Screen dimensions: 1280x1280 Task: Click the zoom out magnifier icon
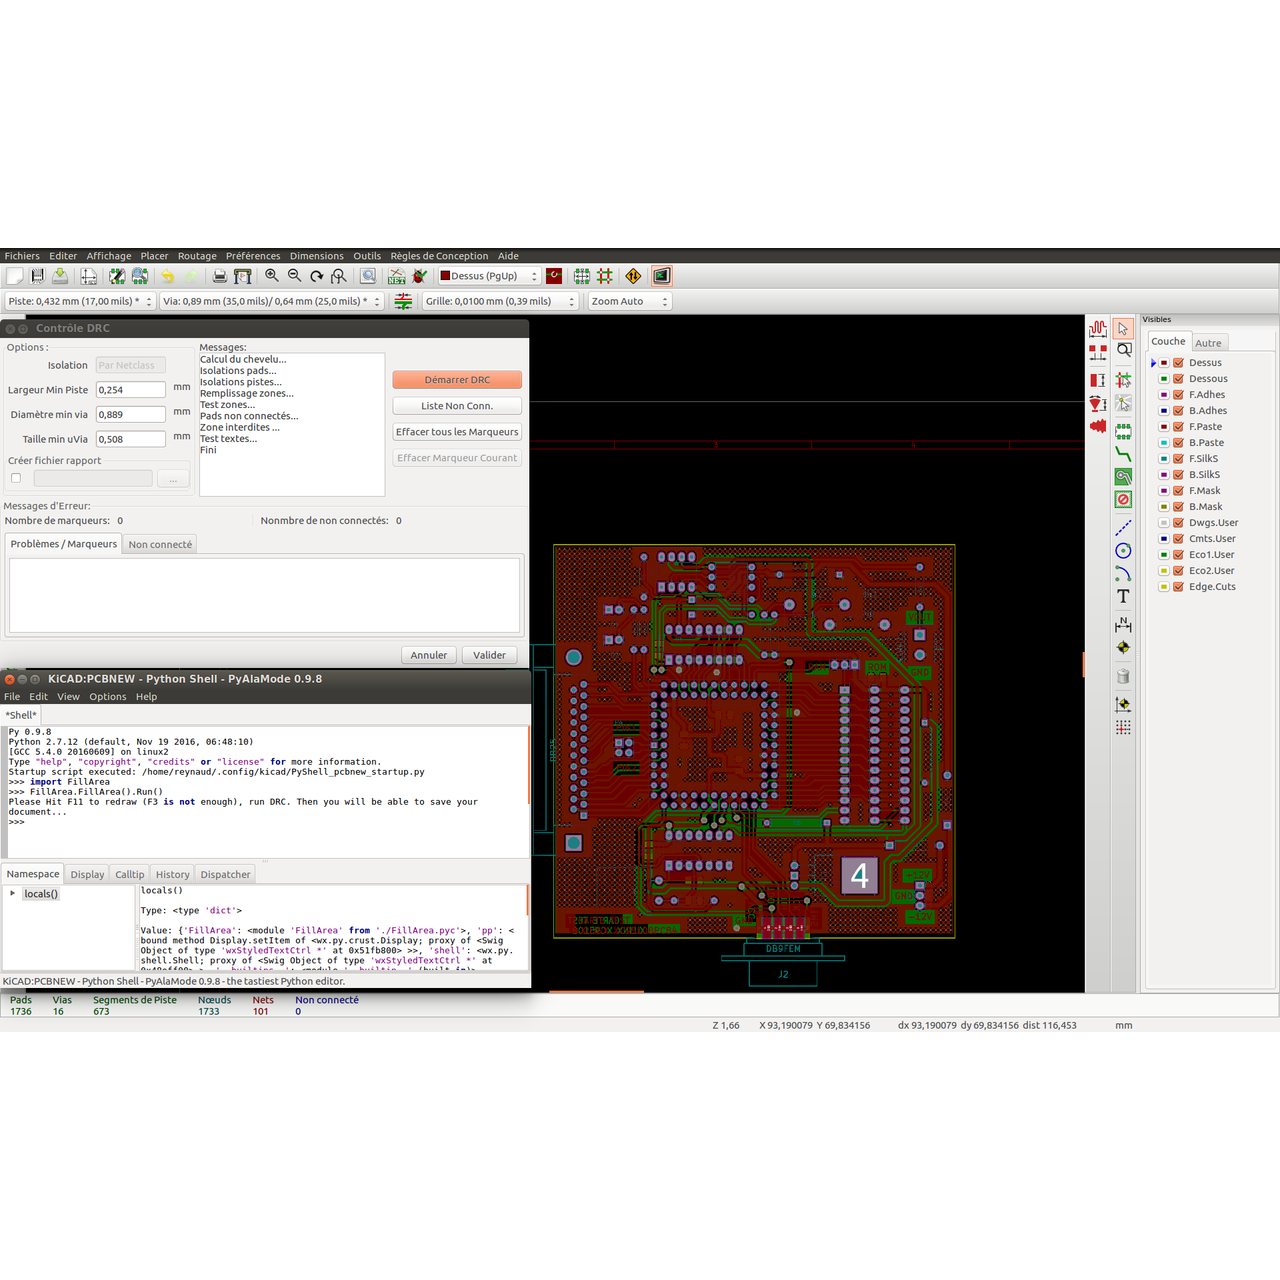294,276
